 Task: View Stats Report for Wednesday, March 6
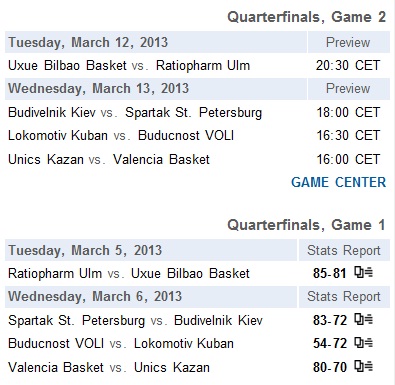pos(344,296)
